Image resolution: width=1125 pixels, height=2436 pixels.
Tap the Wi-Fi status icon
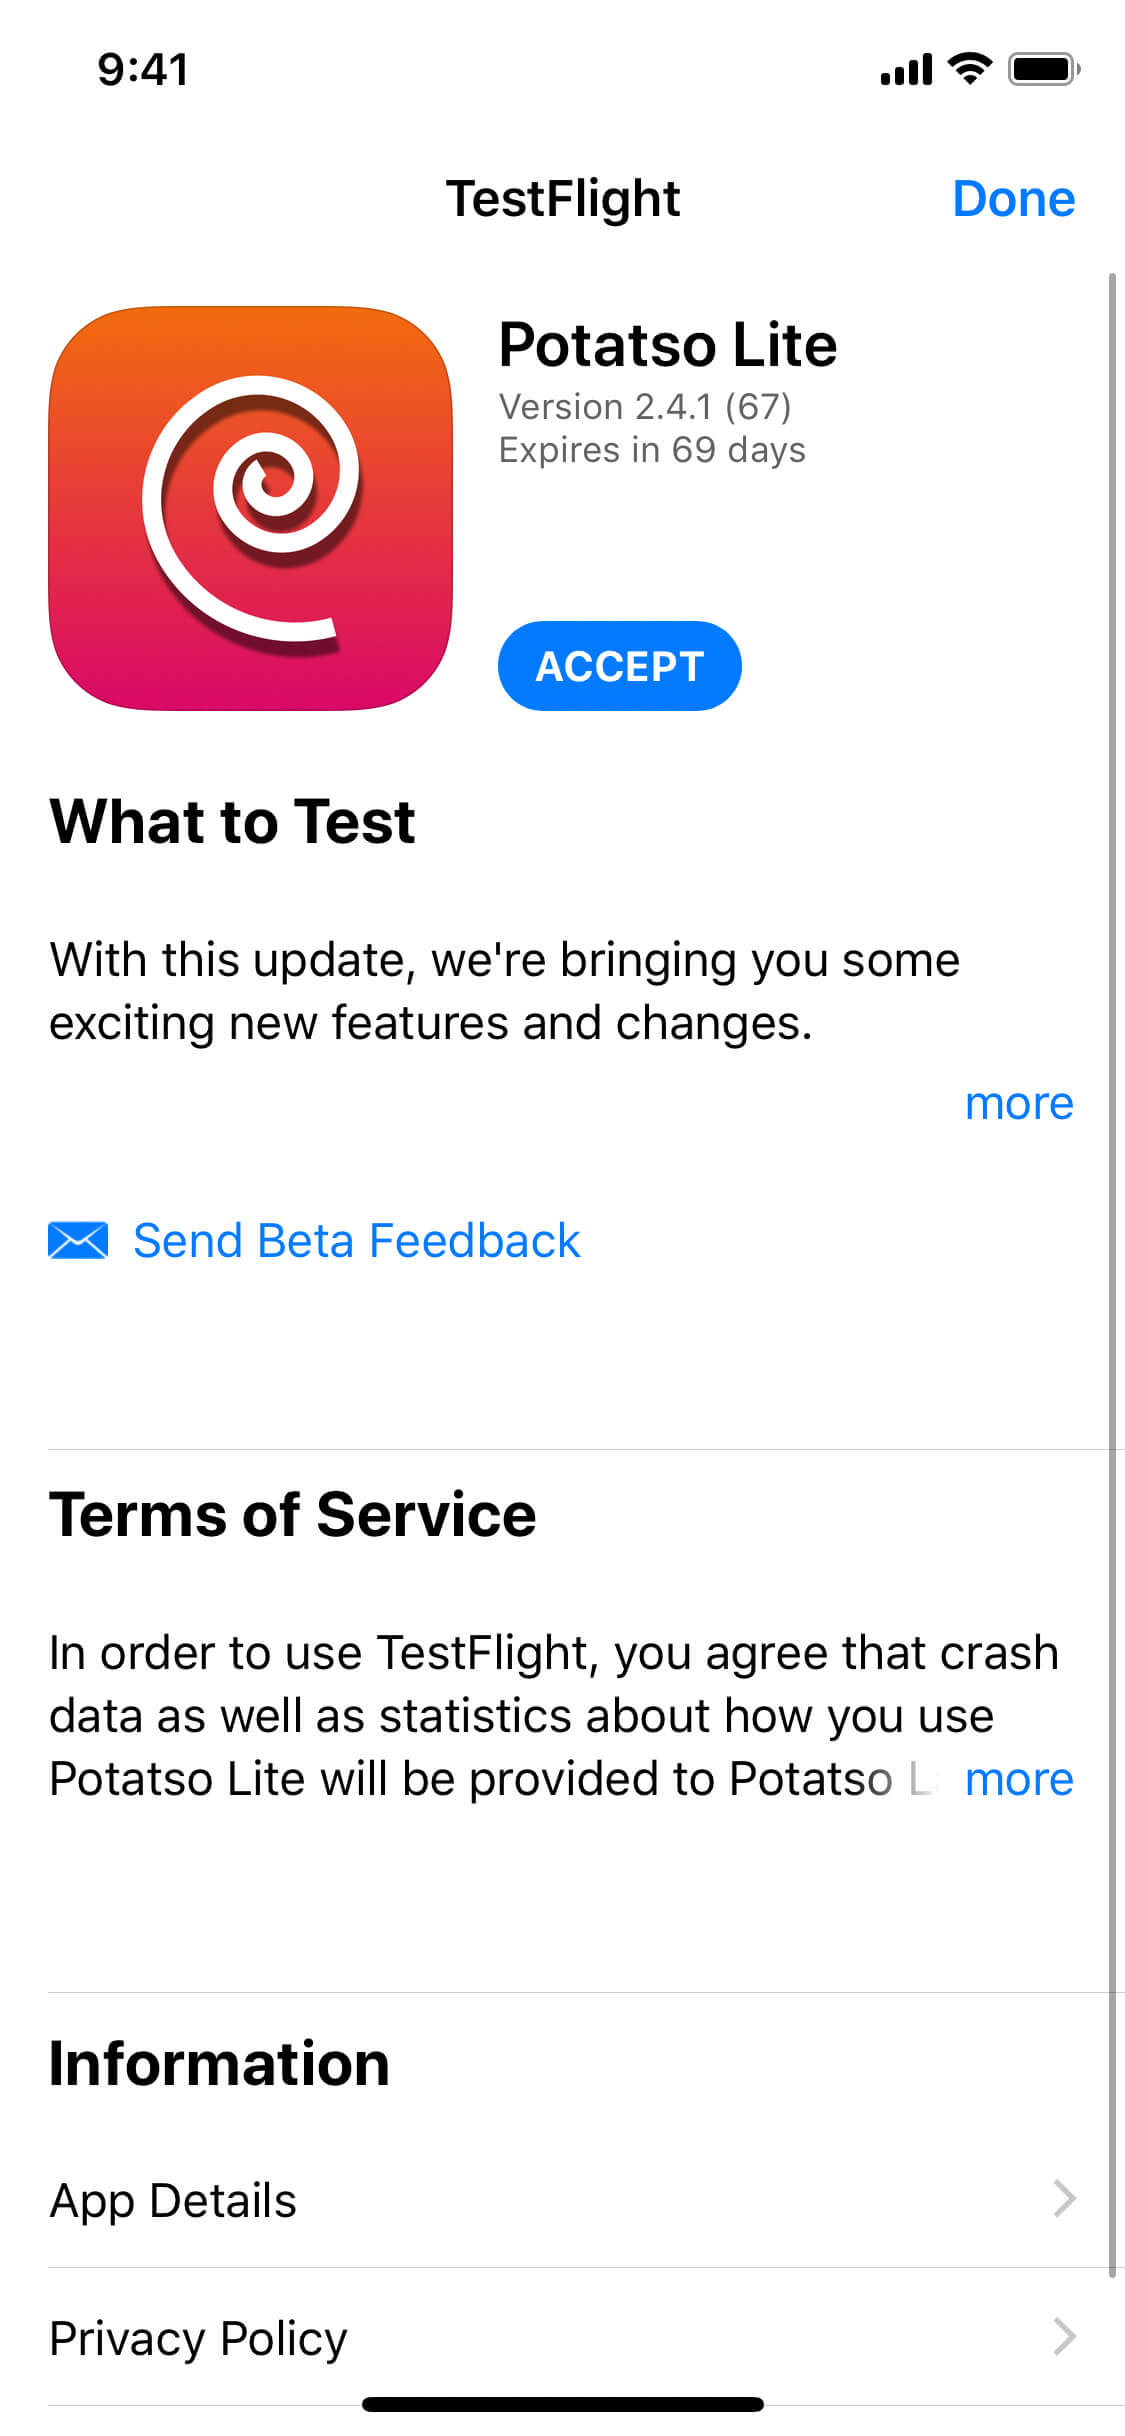pyautogui.click(x=968, y=69)
